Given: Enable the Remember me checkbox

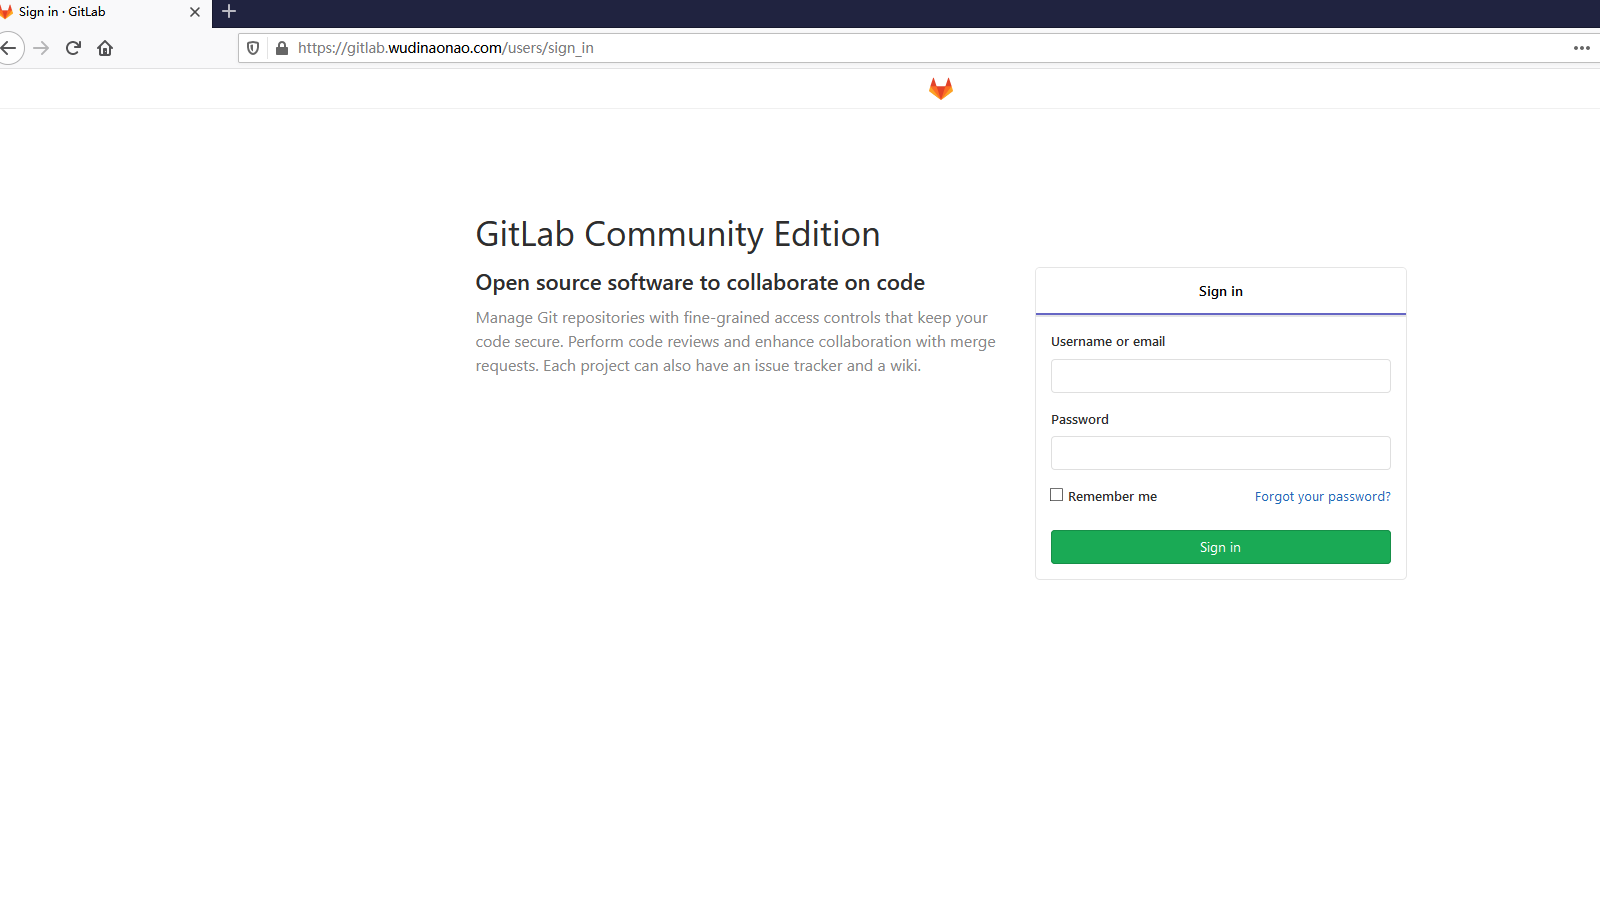Looking at the screenshot, I should pos(1056,495).
